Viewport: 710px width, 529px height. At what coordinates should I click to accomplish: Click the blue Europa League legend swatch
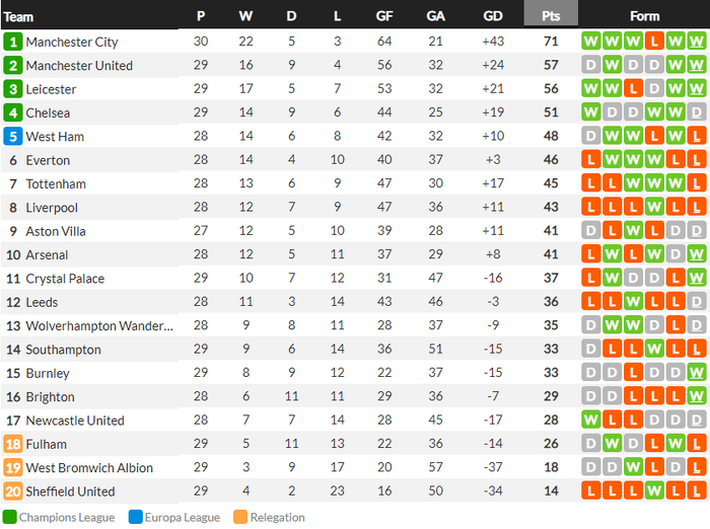pos(136,517)
